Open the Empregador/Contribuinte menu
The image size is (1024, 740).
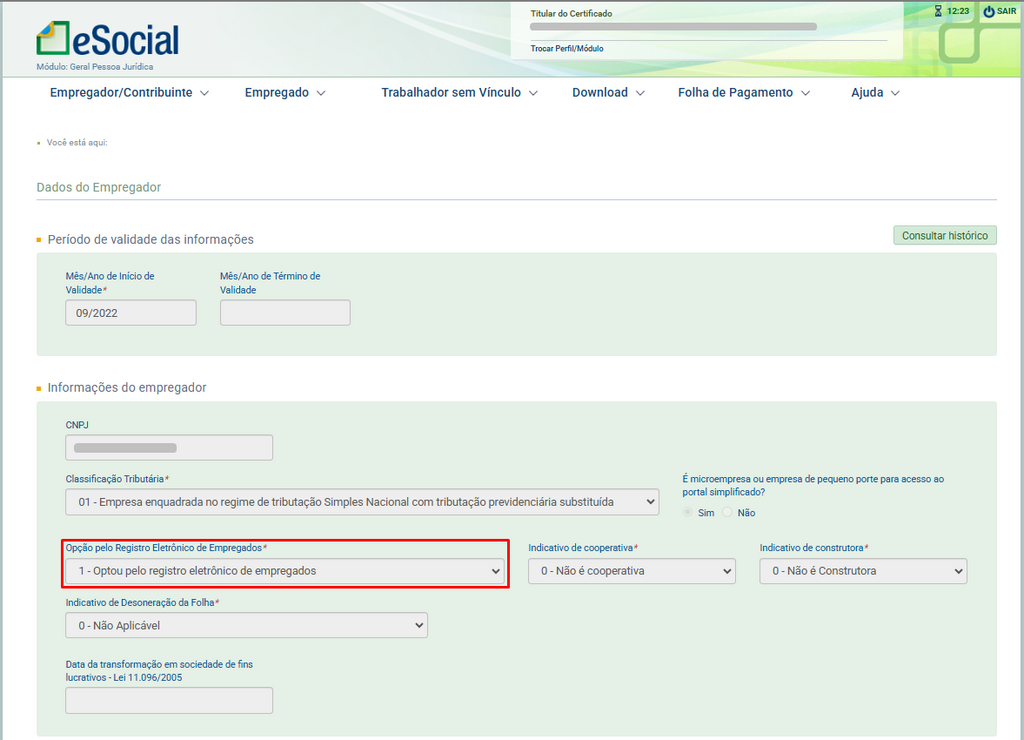[x=129, y=93]
